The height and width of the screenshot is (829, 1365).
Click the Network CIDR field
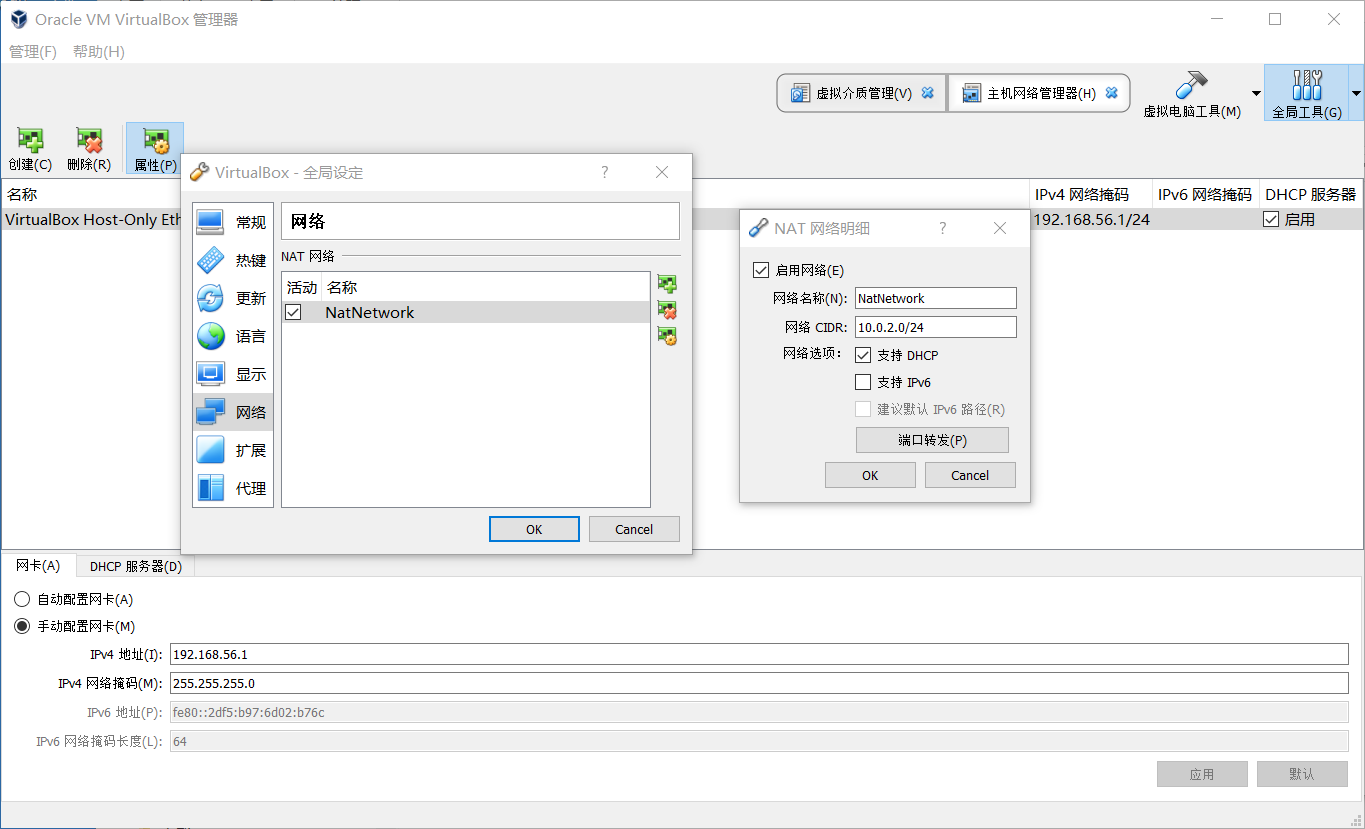click(935, 327)
